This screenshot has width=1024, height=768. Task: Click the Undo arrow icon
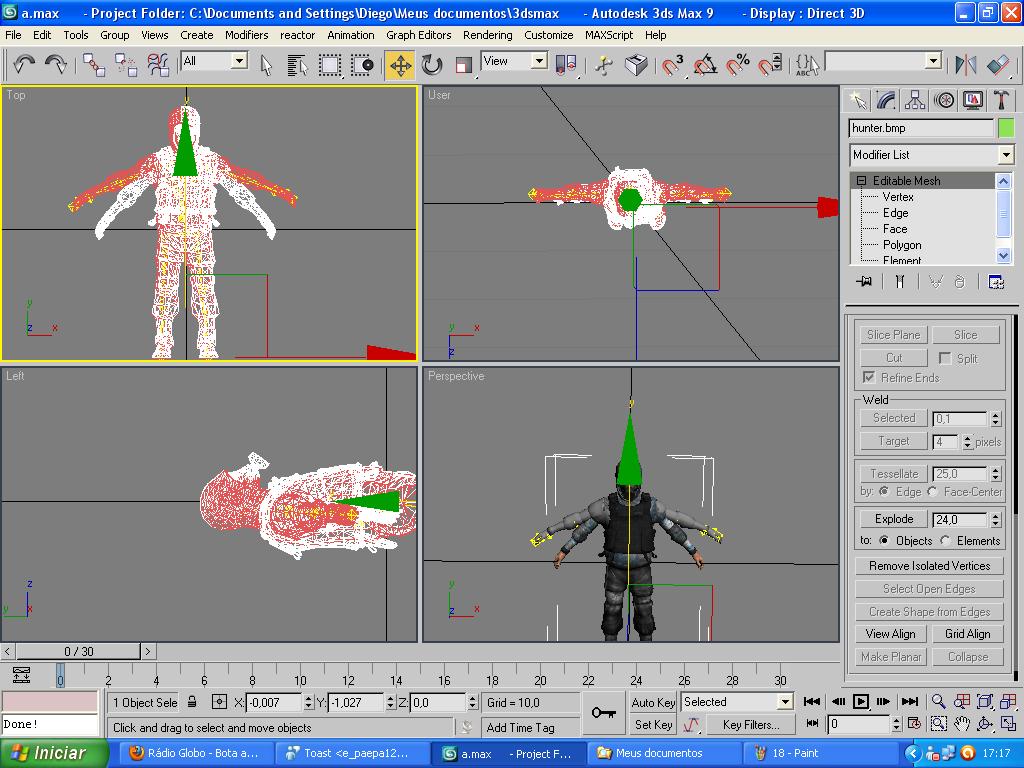24,65
